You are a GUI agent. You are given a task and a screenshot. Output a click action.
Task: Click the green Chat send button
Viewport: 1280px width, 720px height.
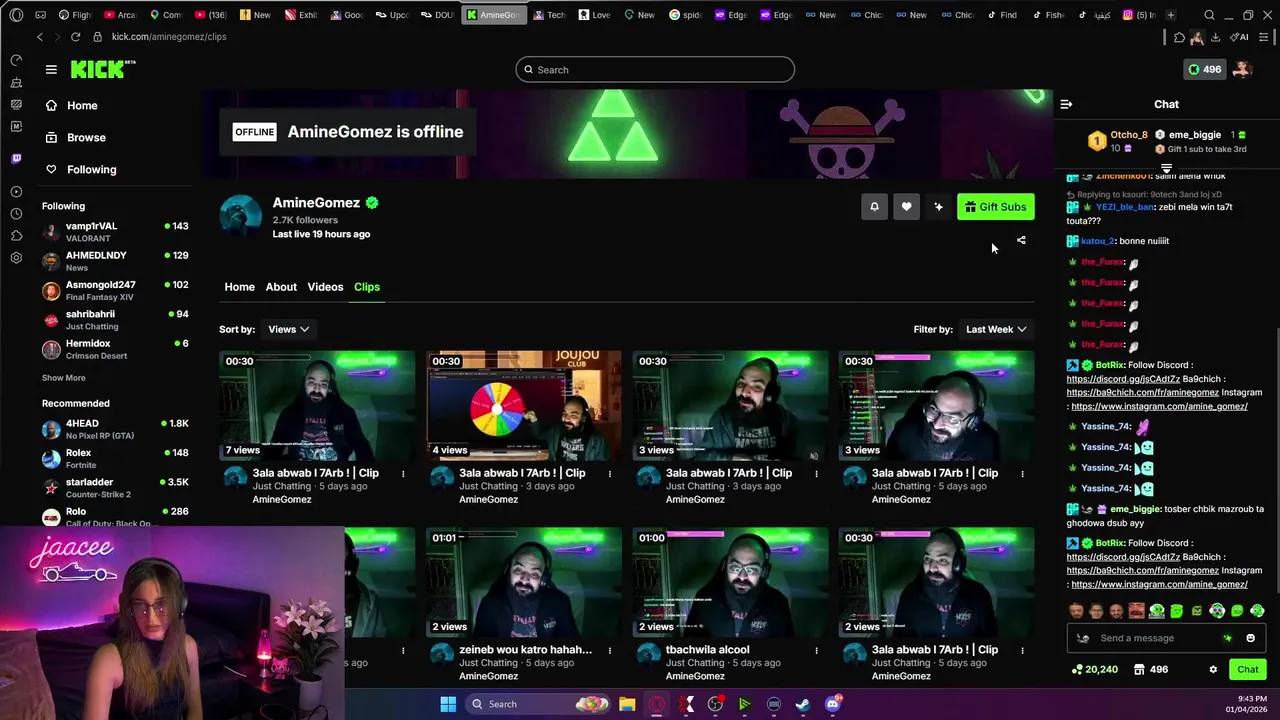click(1248, 669)
